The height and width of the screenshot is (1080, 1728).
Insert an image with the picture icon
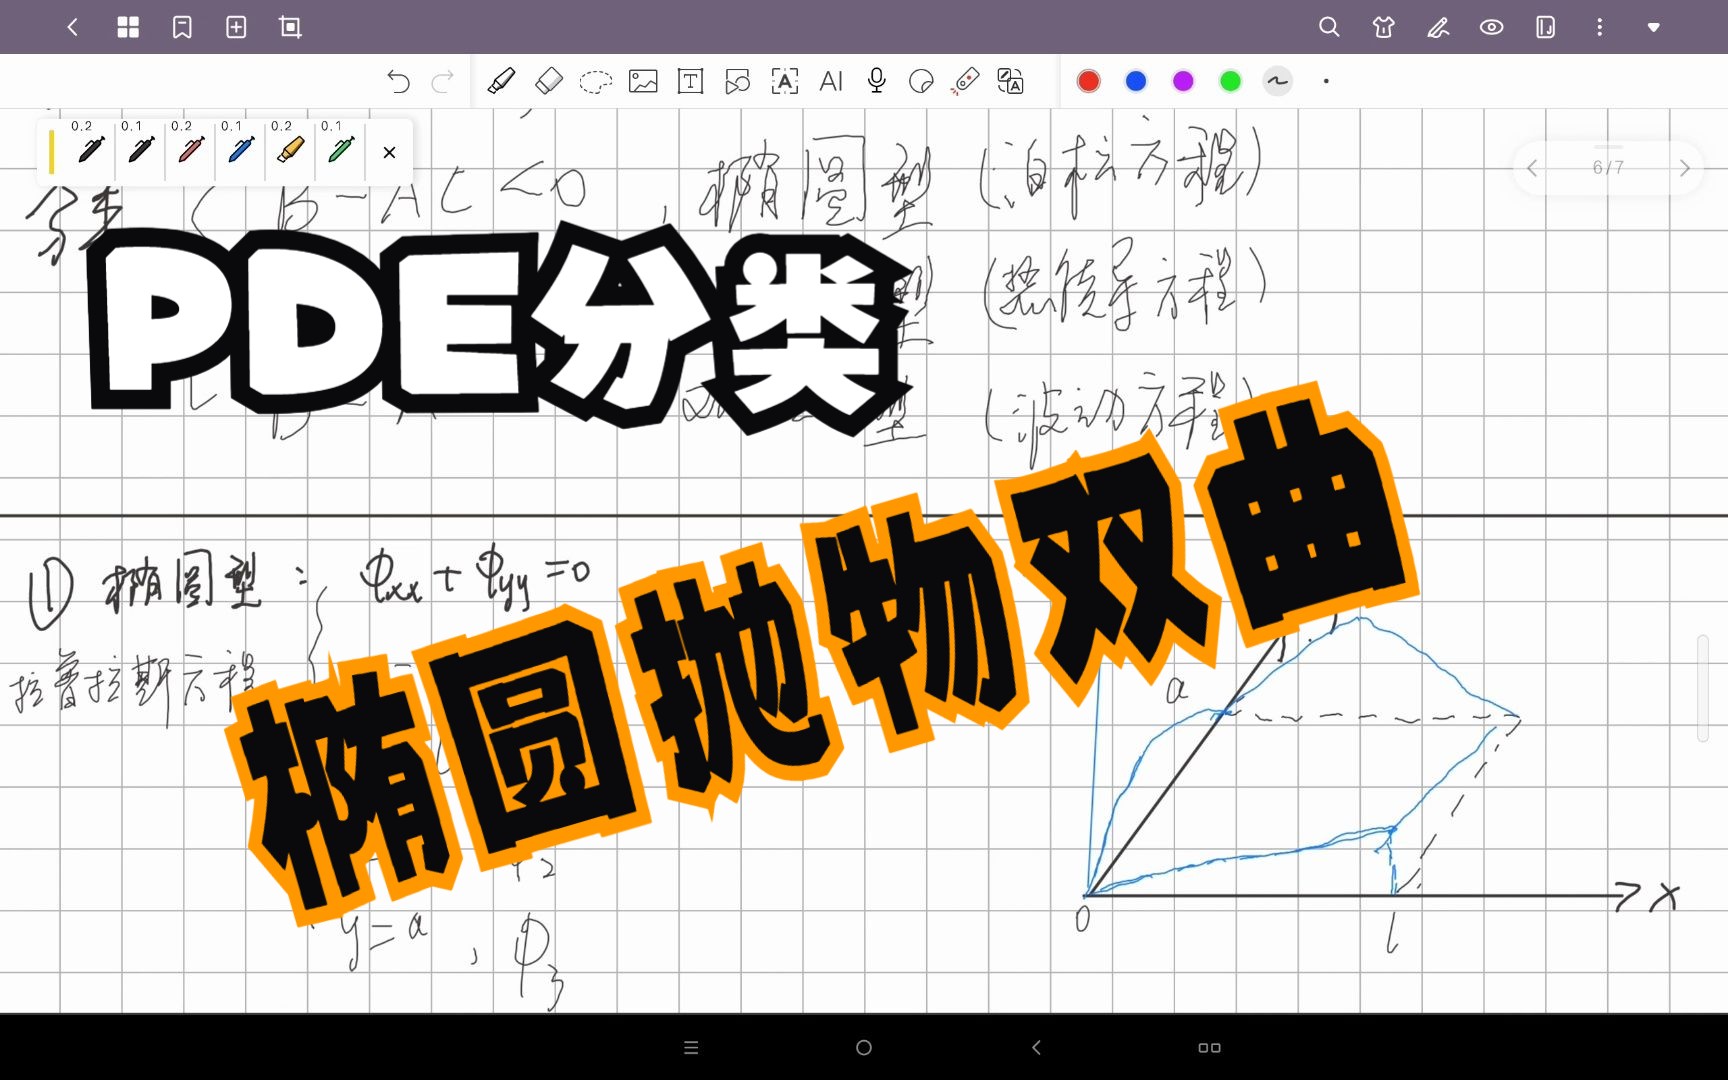point(643,81)
